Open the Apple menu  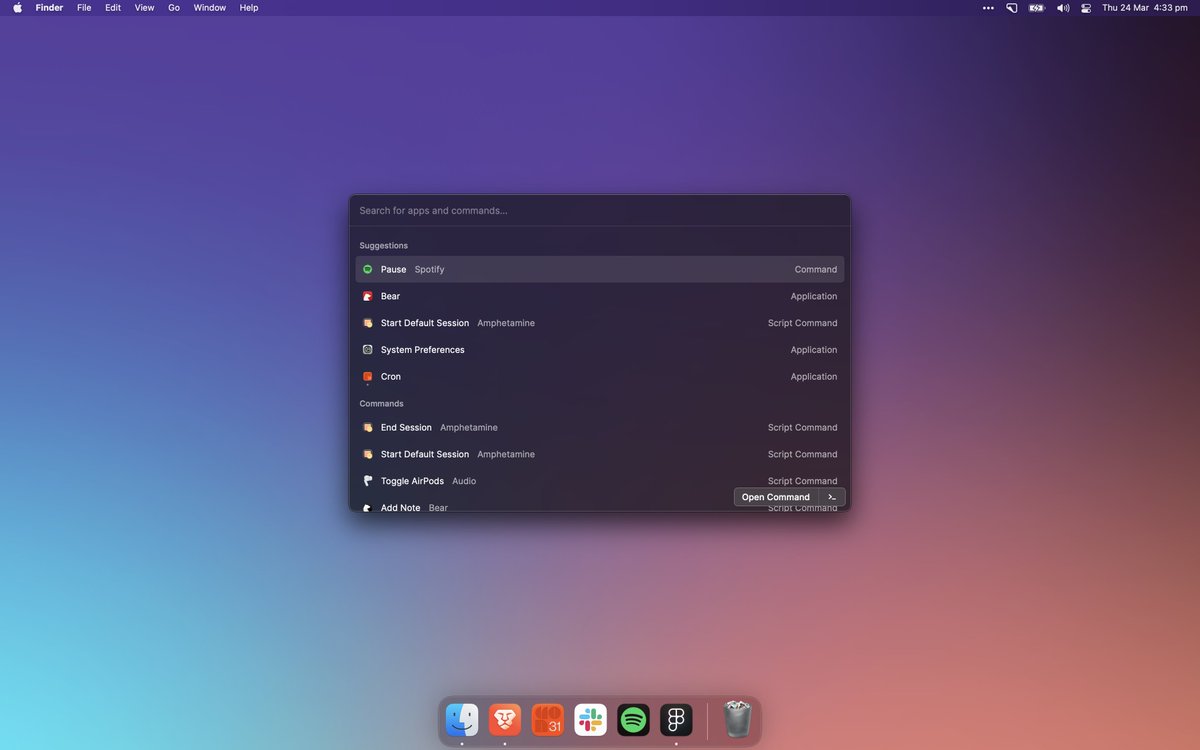pos(17,7)
